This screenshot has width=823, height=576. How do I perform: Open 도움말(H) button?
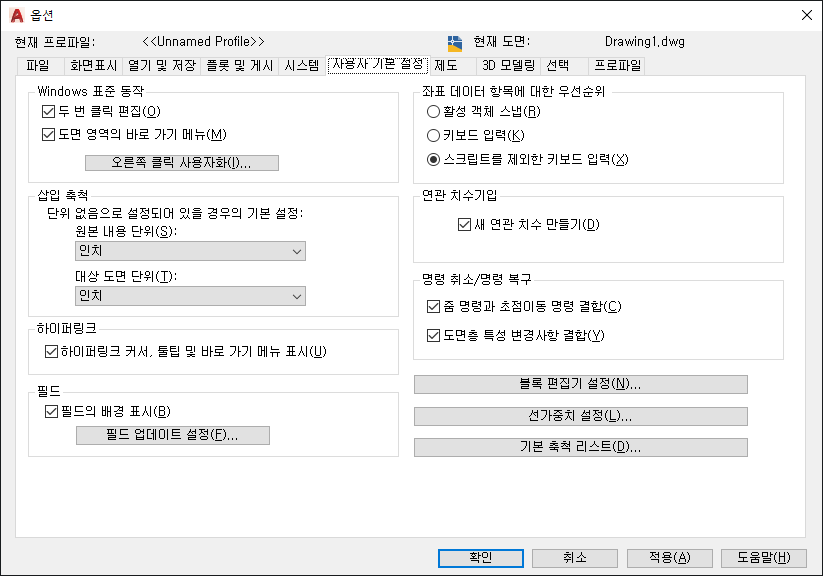[x=764, y=558]
